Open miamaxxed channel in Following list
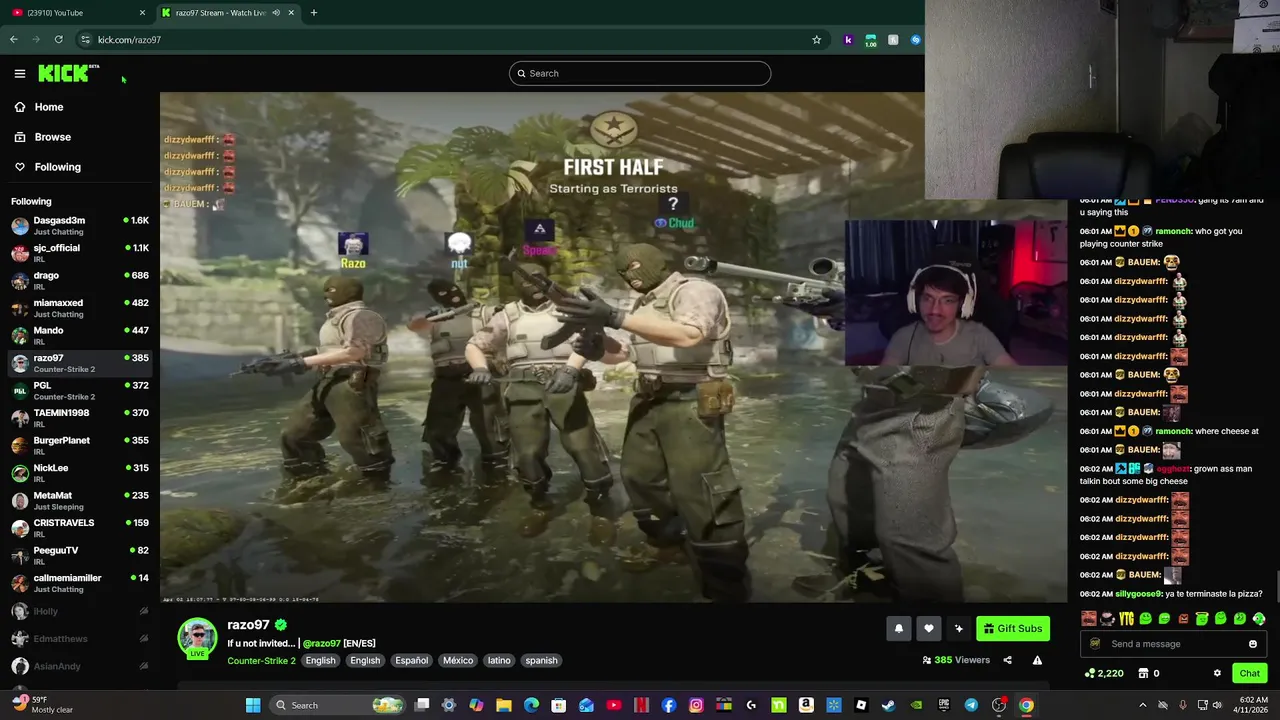 point(80,308)
